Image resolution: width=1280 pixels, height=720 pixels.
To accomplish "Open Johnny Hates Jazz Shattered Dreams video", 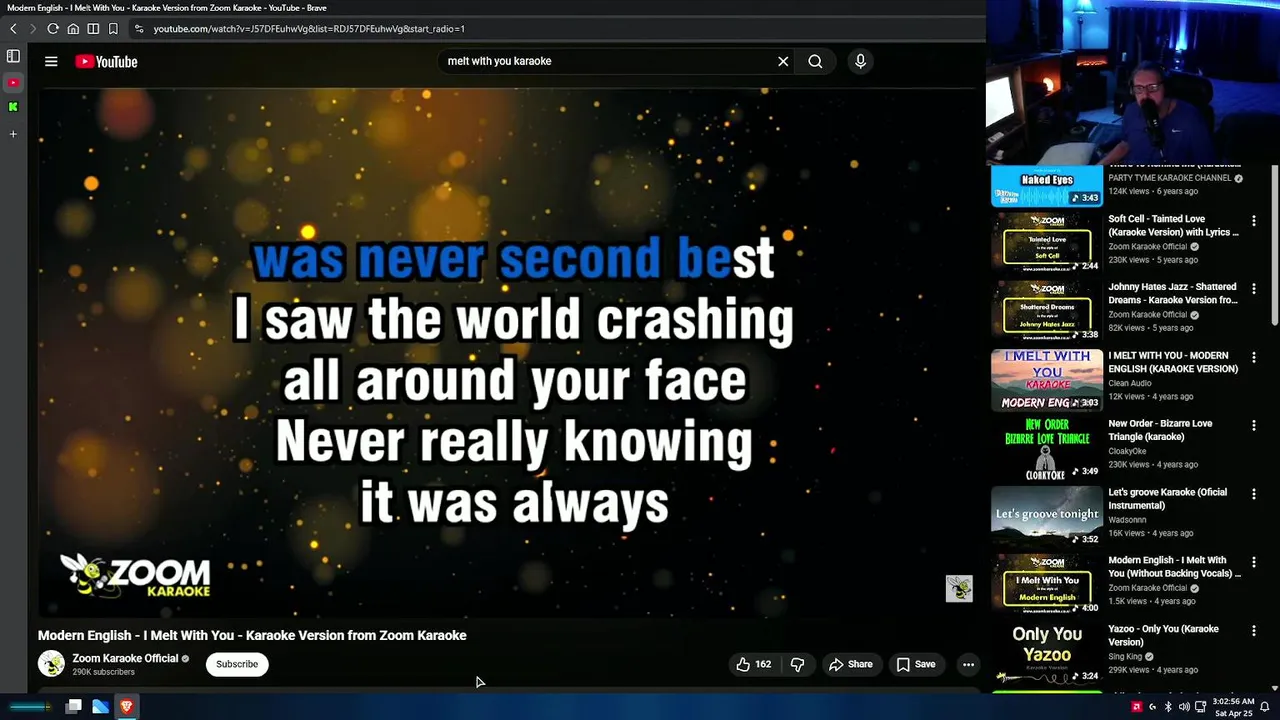I will [x=1173, y=293].
